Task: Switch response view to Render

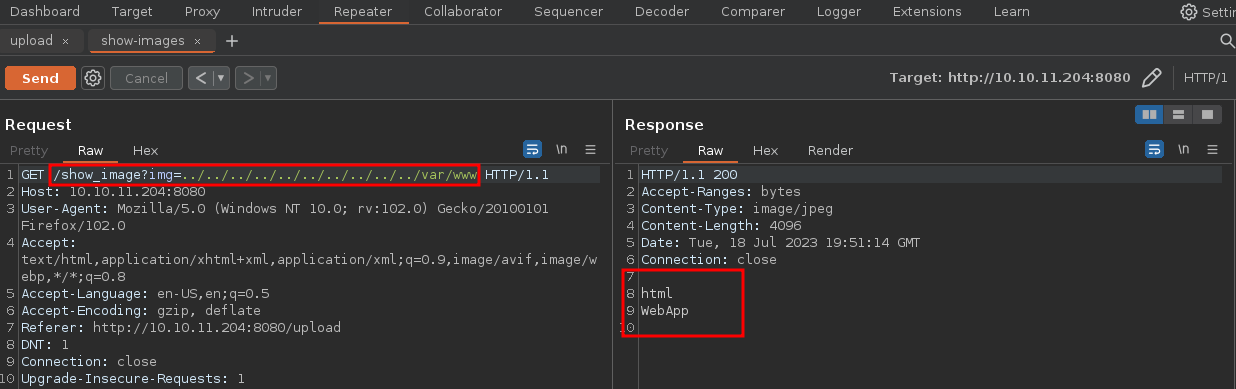Action: [830, 150]
